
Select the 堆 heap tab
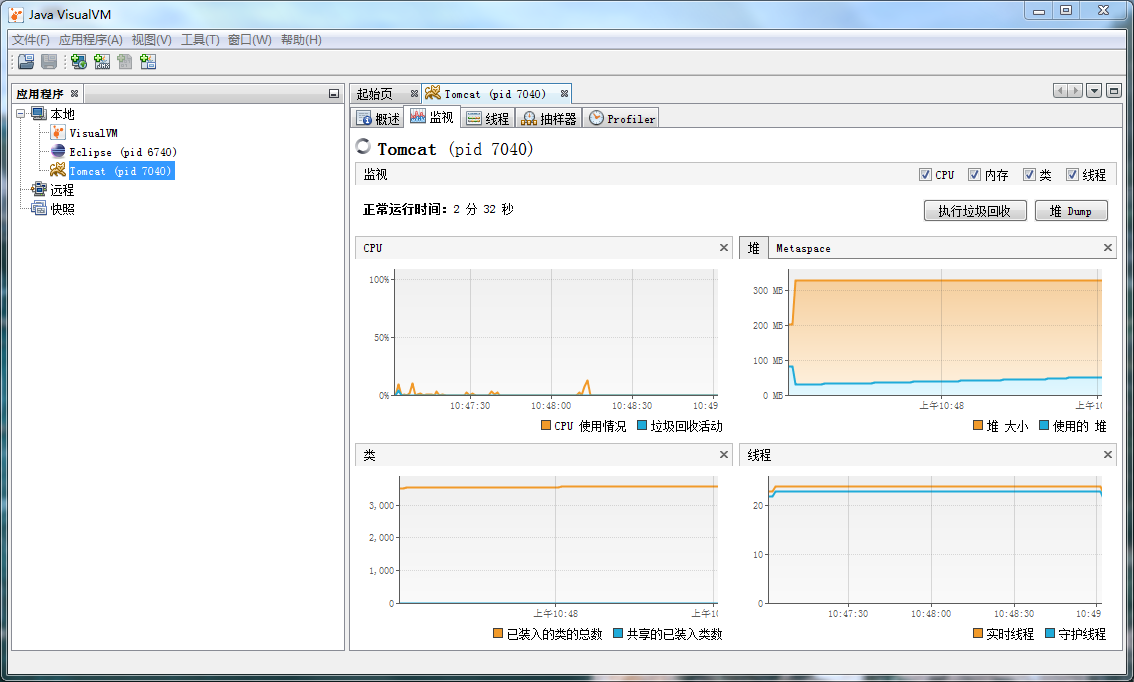(754, 248)
